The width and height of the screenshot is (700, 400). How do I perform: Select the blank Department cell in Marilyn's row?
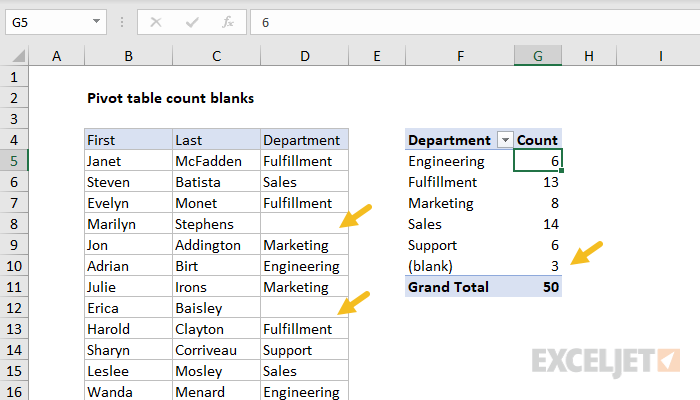(304, 224)
